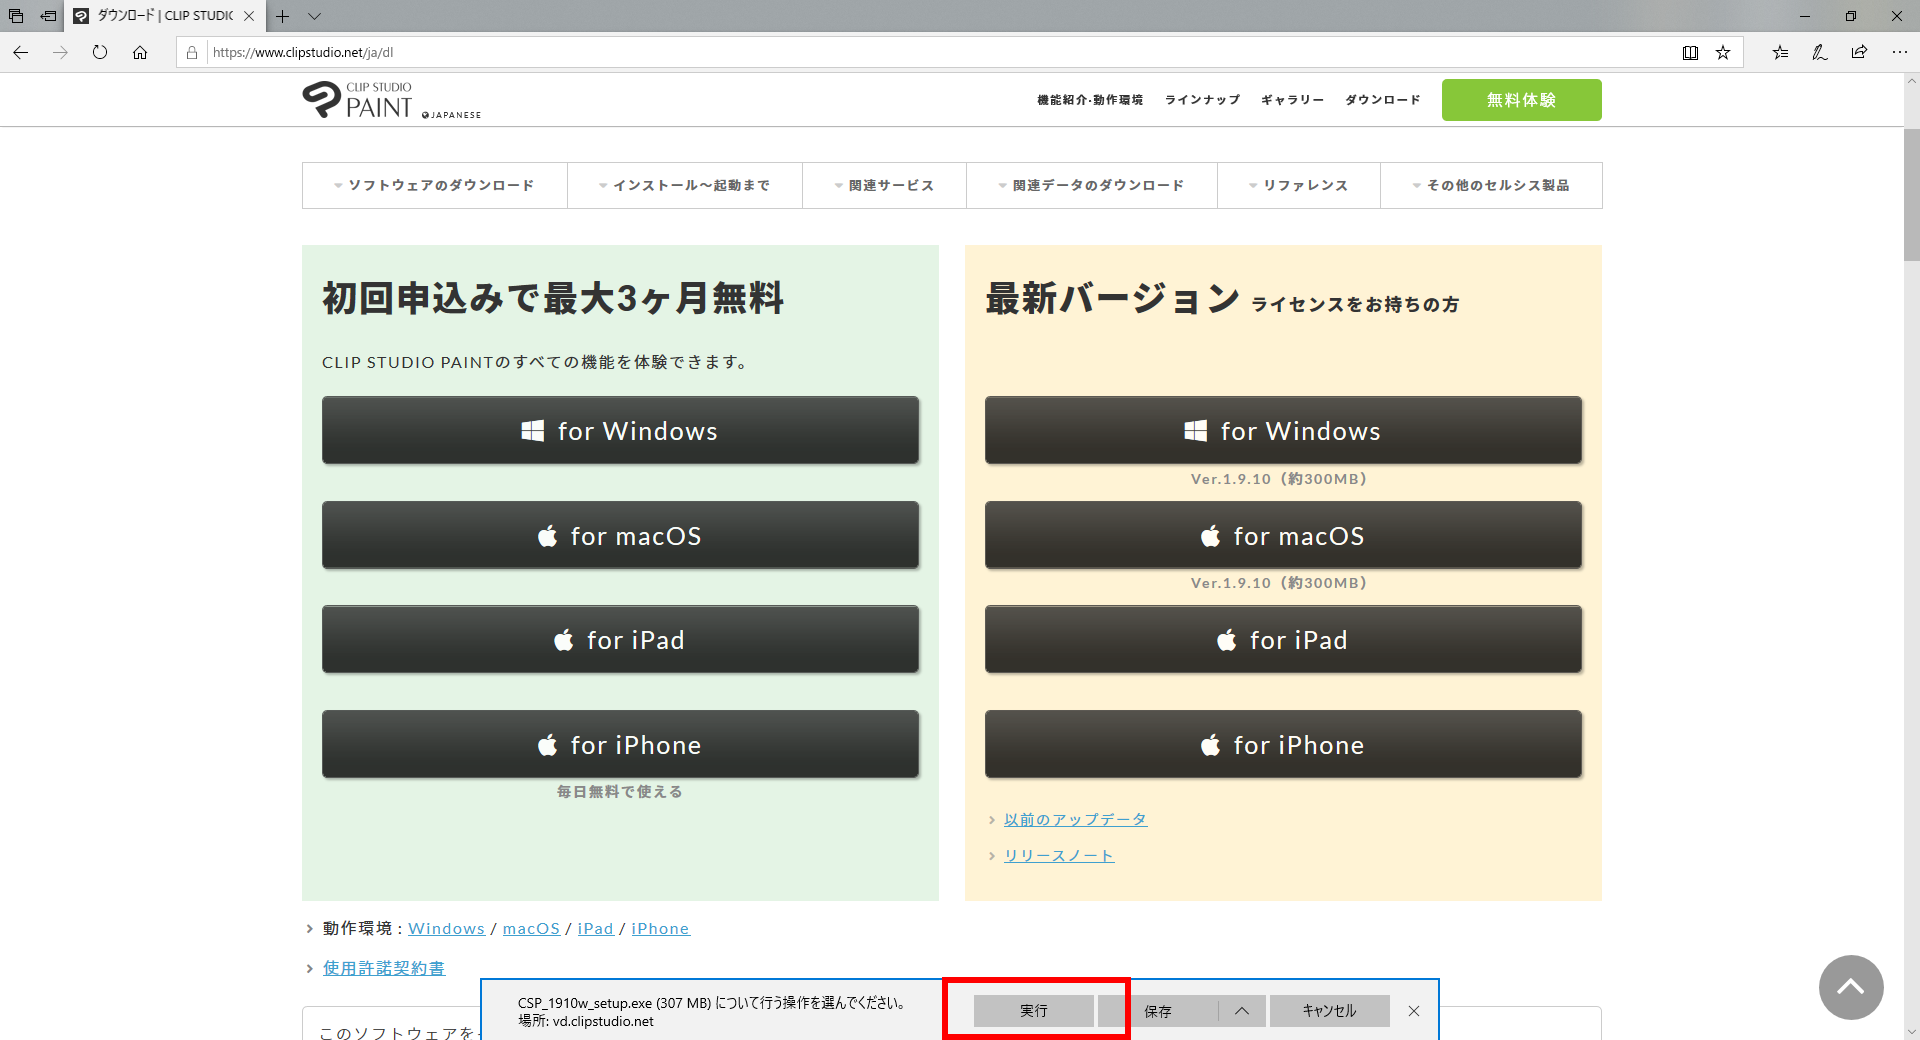This screenshot has height=1040, width=1920.
Task: Click scrollbar down arrow
Action: coord(1911,1031)
